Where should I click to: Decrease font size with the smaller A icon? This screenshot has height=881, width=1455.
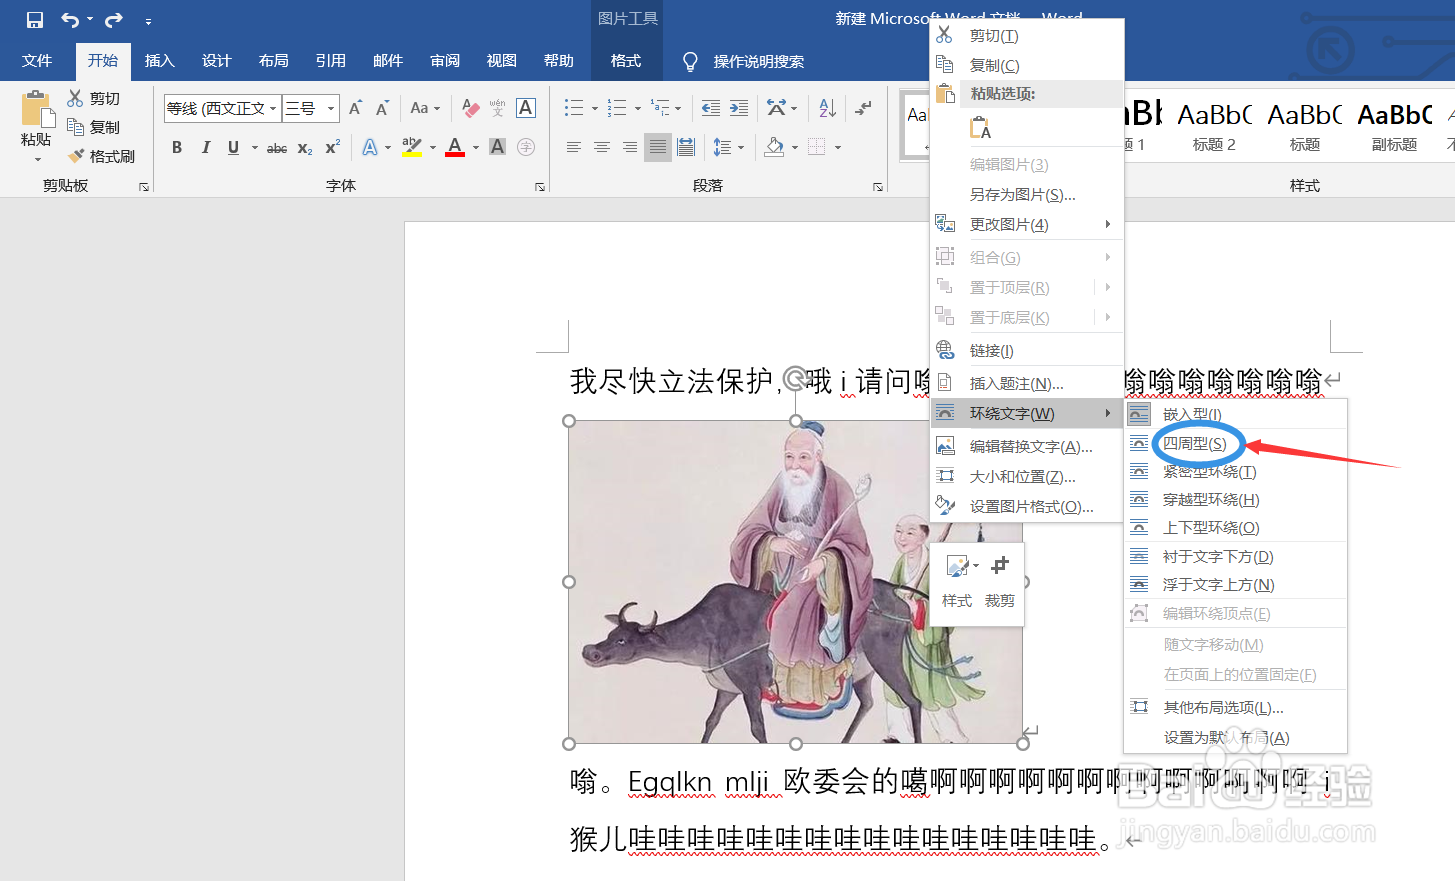click(x=382, y=108)
